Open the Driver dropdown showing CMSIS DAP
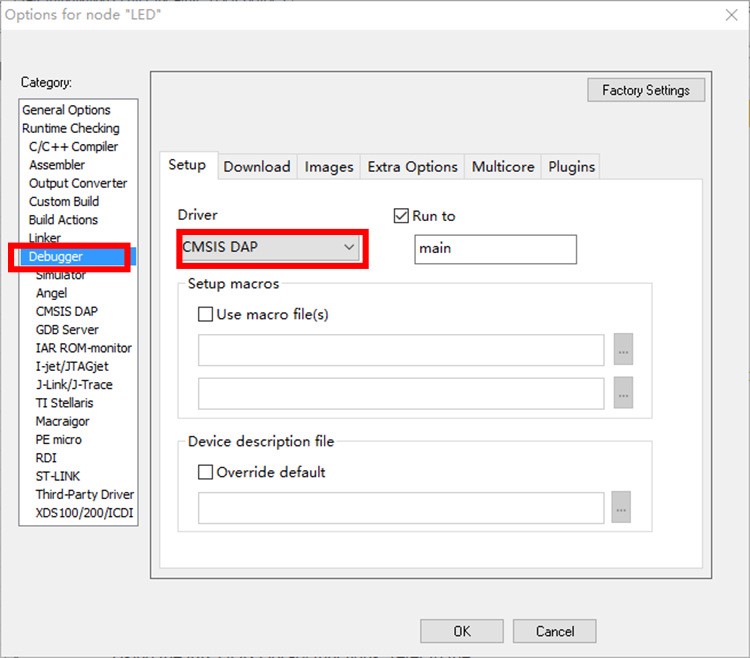The image size is (750, 658). coord(270,247)
